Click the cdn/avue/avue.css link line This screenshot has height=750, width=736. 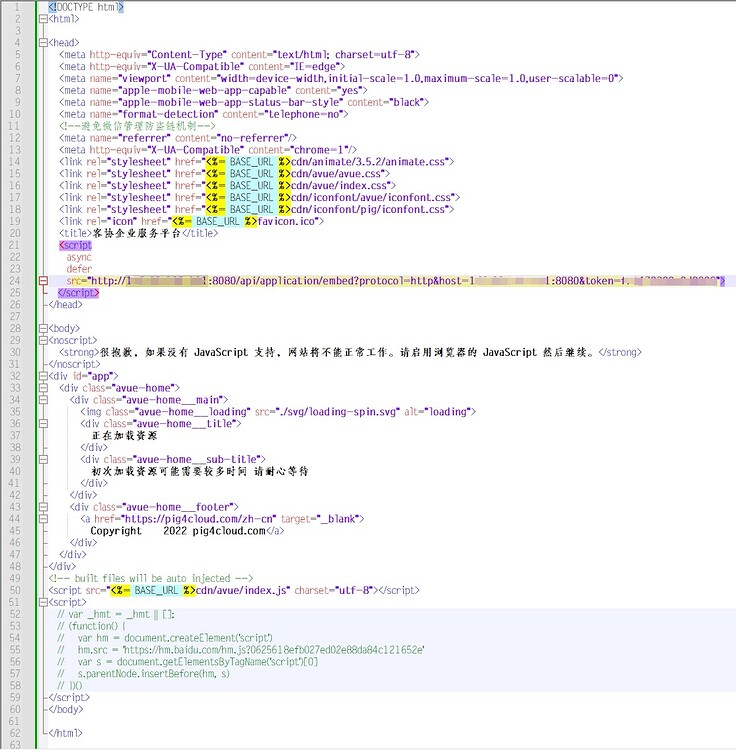[x=224, y=174]
